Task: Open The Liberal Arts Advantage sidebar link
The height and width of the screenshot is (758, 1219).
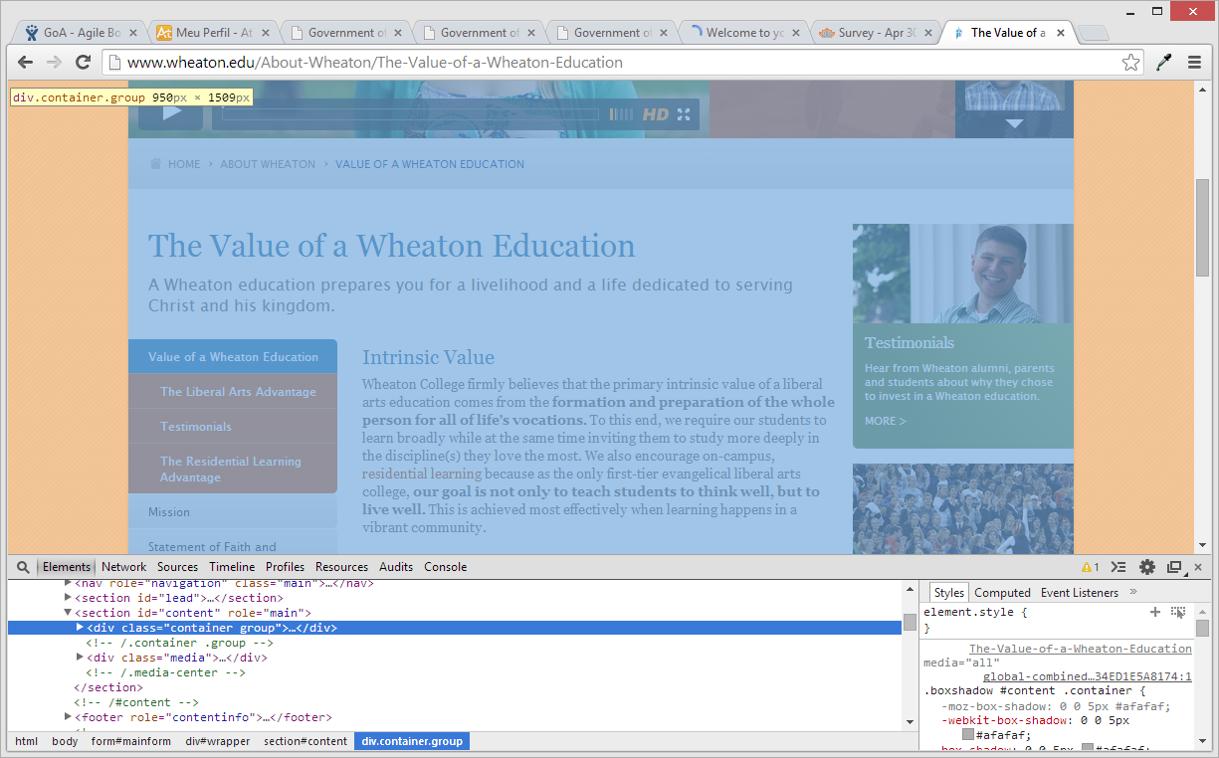Action: point(238,392)
